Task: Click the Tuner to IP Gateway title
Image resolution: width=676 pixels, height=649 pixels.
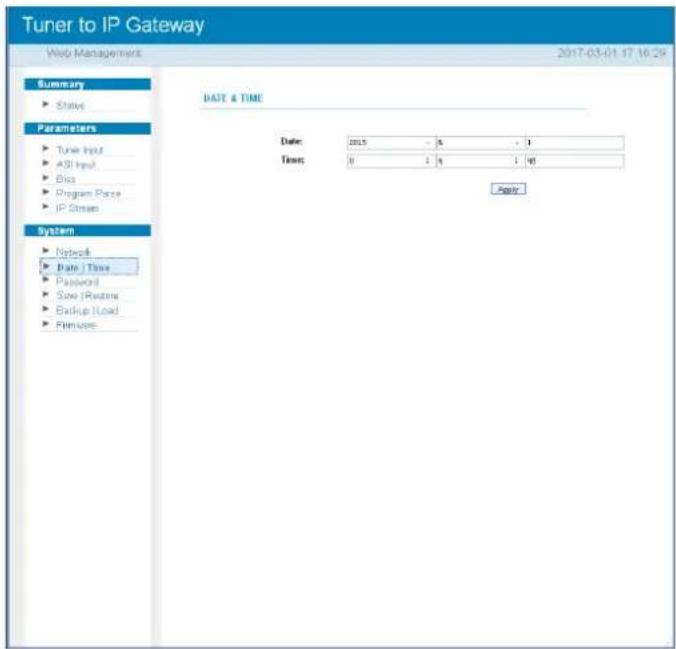Action: (x=113, y=25)
